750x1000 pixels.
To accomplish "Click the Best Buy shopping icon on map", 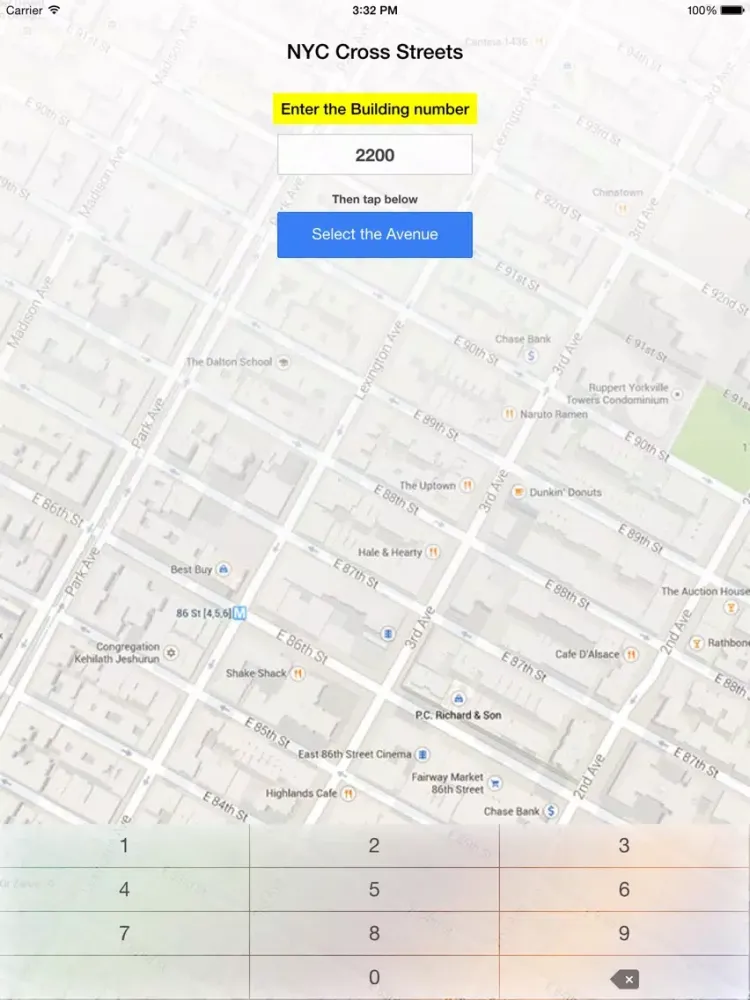I will point(223,569).
